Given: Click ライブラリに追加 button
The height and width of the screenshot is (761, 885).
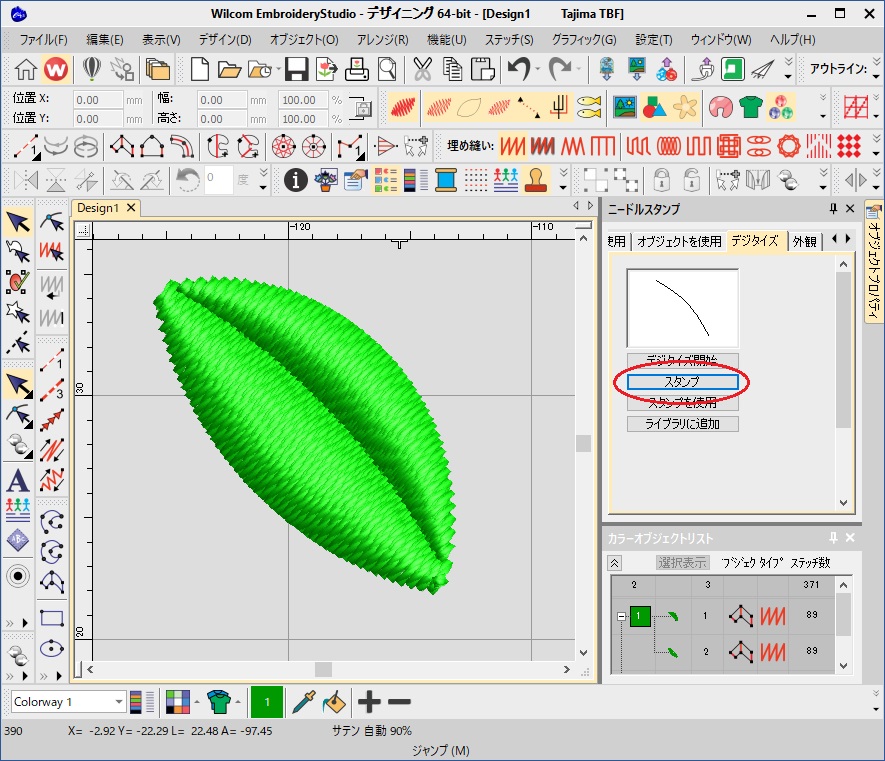Looking at the screenshot, I should click(x=682, y=424).
